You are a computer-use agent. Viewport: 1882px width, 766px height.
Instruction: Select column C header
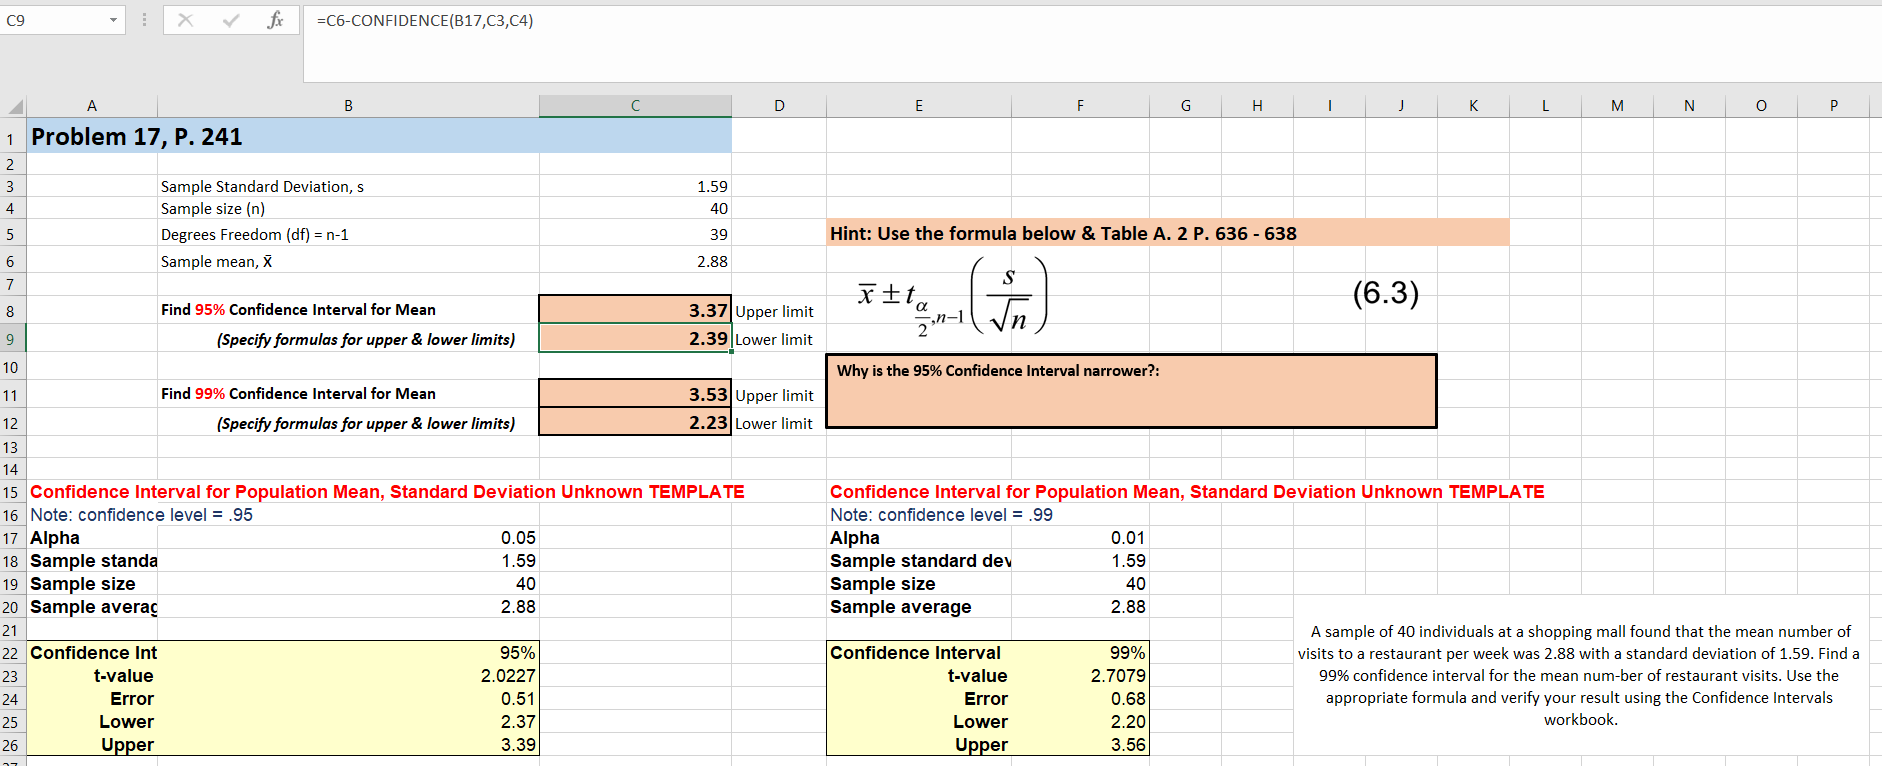point(635,106)
